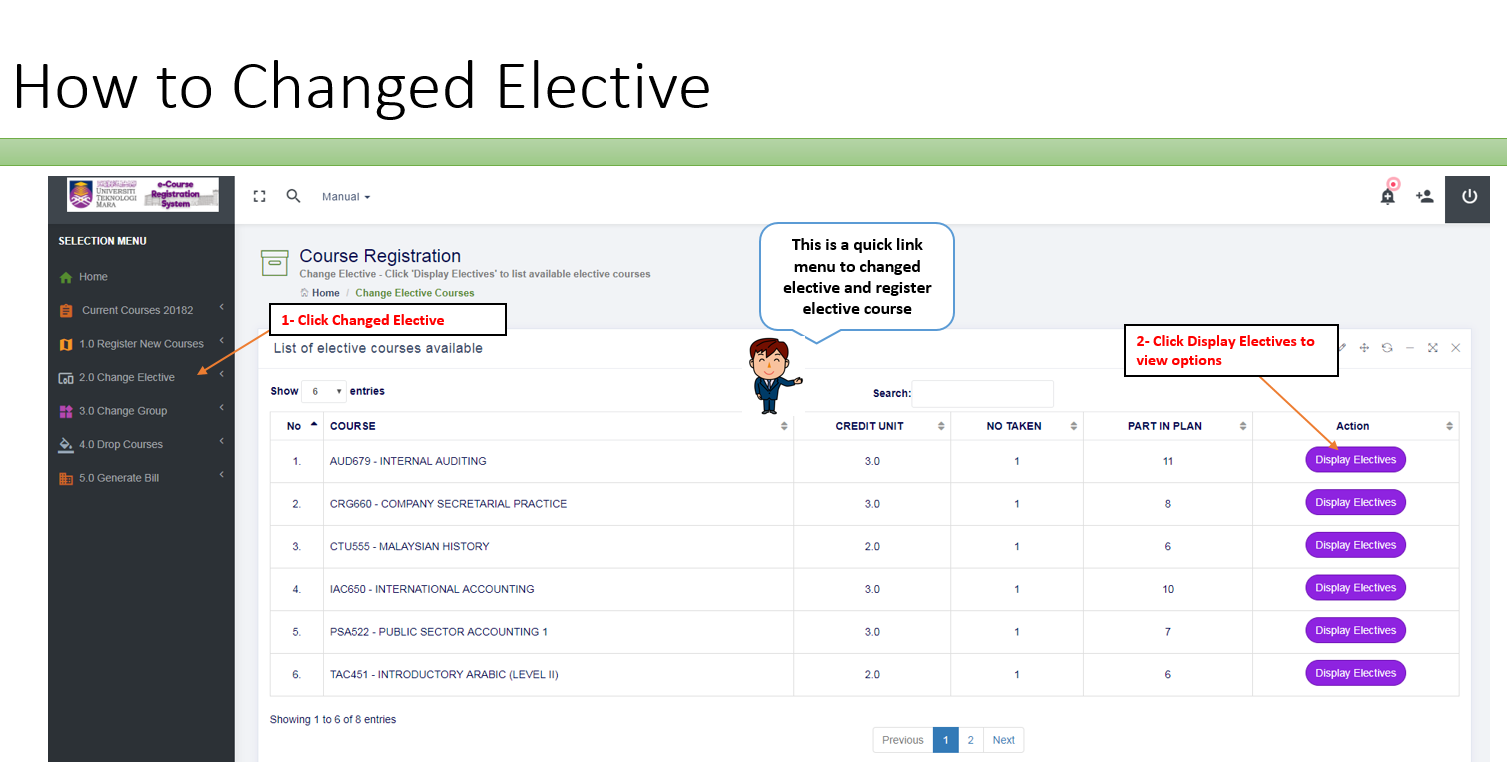Display electives for CTU555 Malaysian History
The height and width of the screenshot is (782, 1507).
1355,545
